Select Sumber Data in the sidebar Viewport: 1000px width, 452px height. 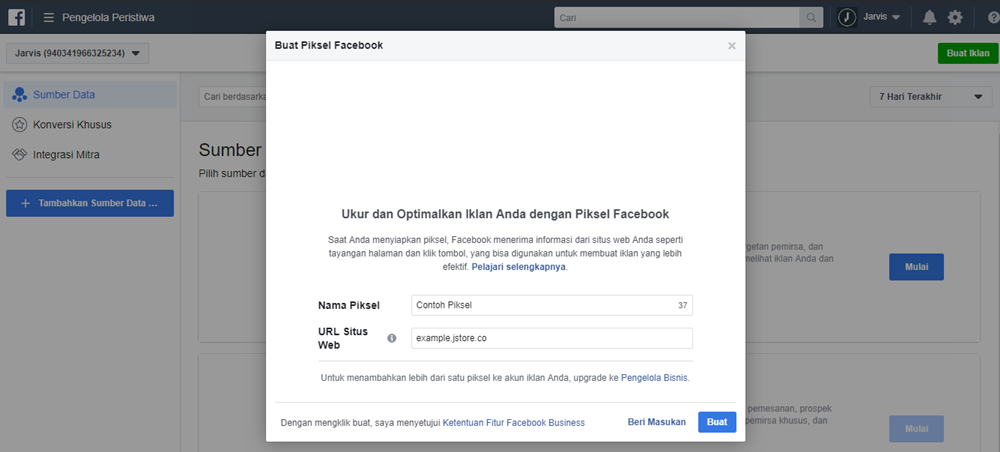[90, 95]
